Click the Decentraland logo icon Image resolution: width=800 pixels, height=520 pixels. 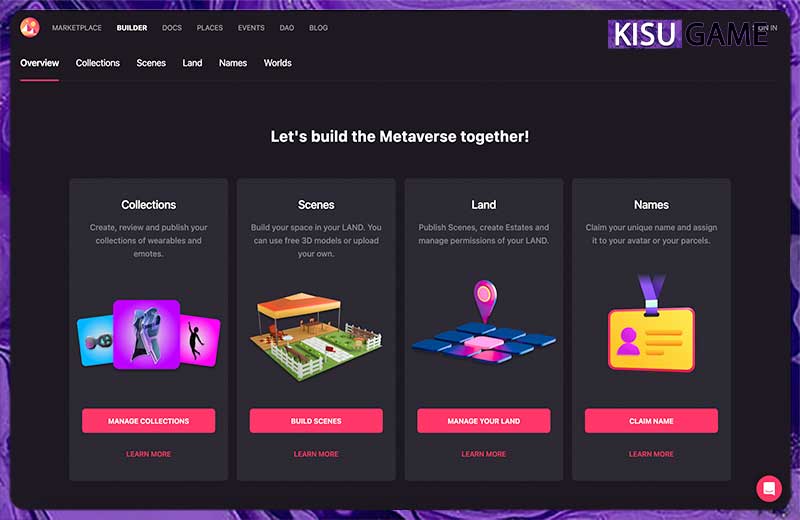(30, 28)
